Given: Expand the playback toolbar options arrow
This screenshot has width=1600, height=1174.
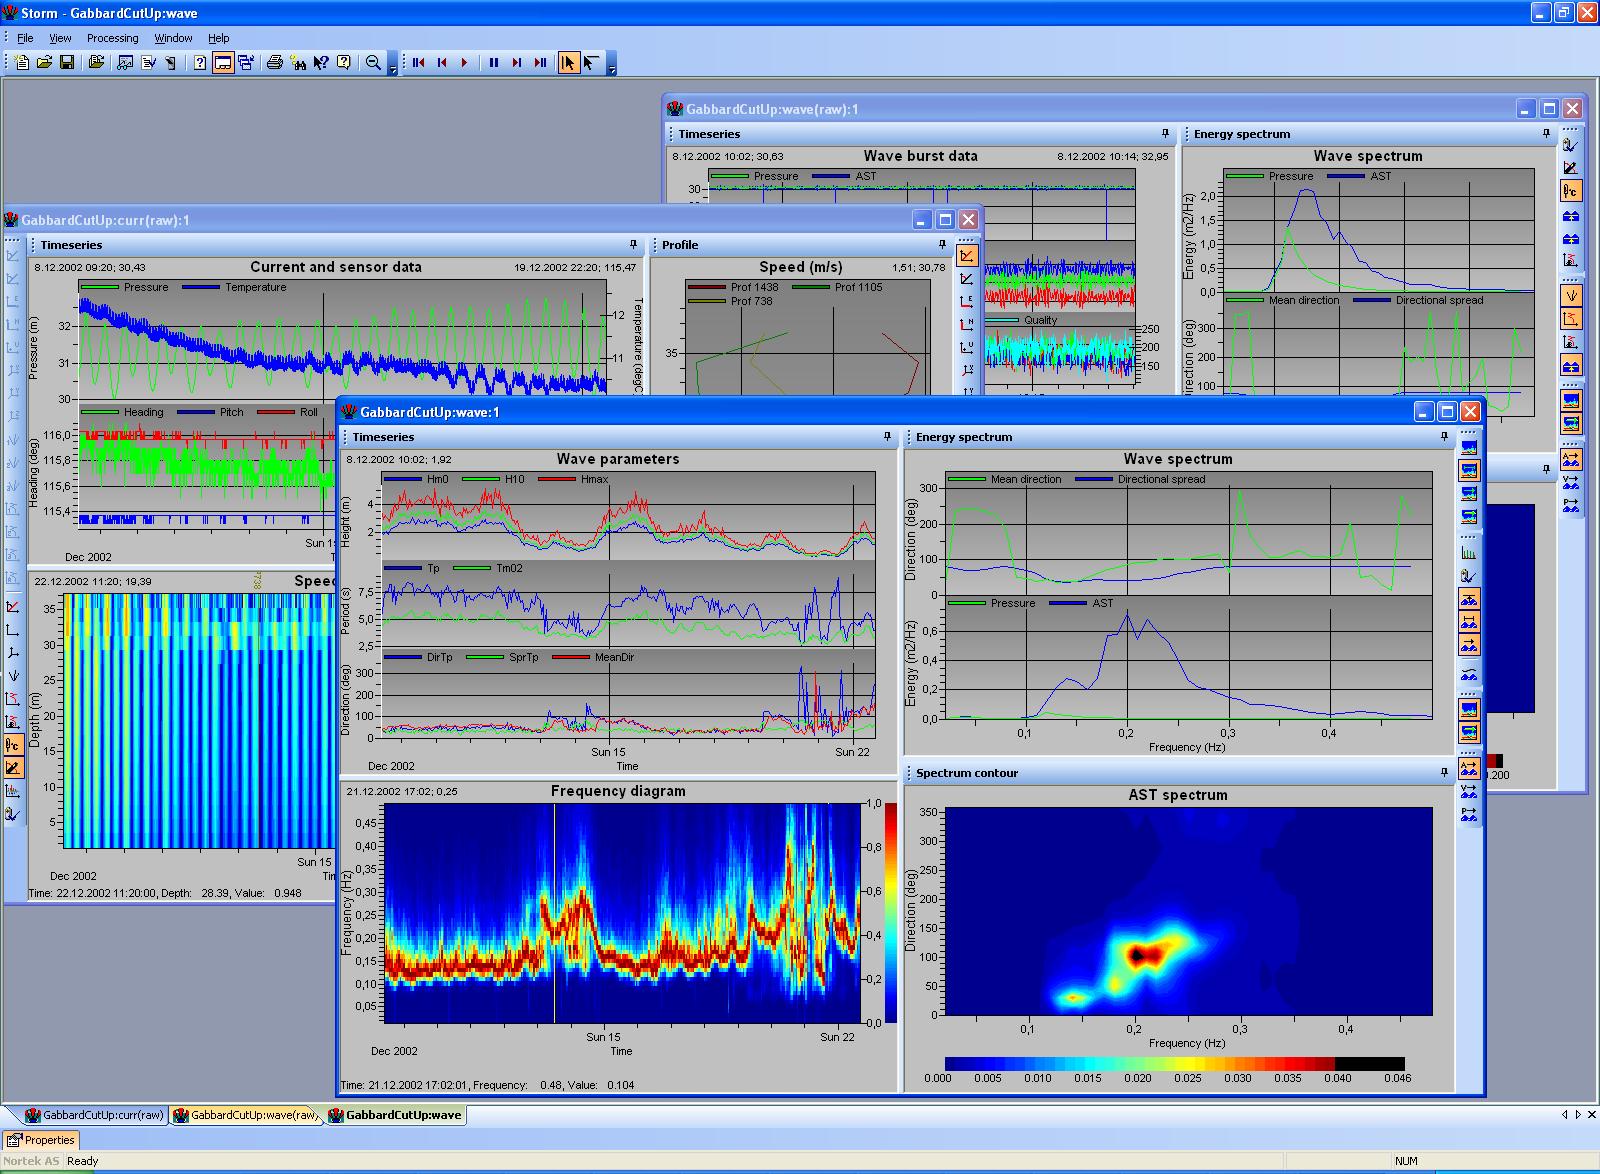Looking at the screenshot, I should click(612, 70).
